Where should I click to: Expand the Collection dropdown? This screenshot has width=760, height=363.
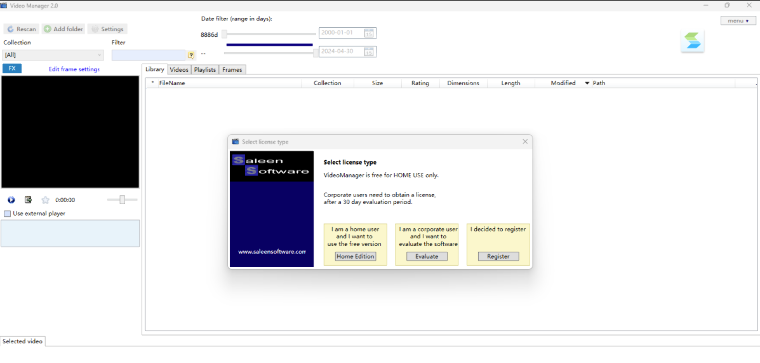pyautogui.click(x=53, y=55)
